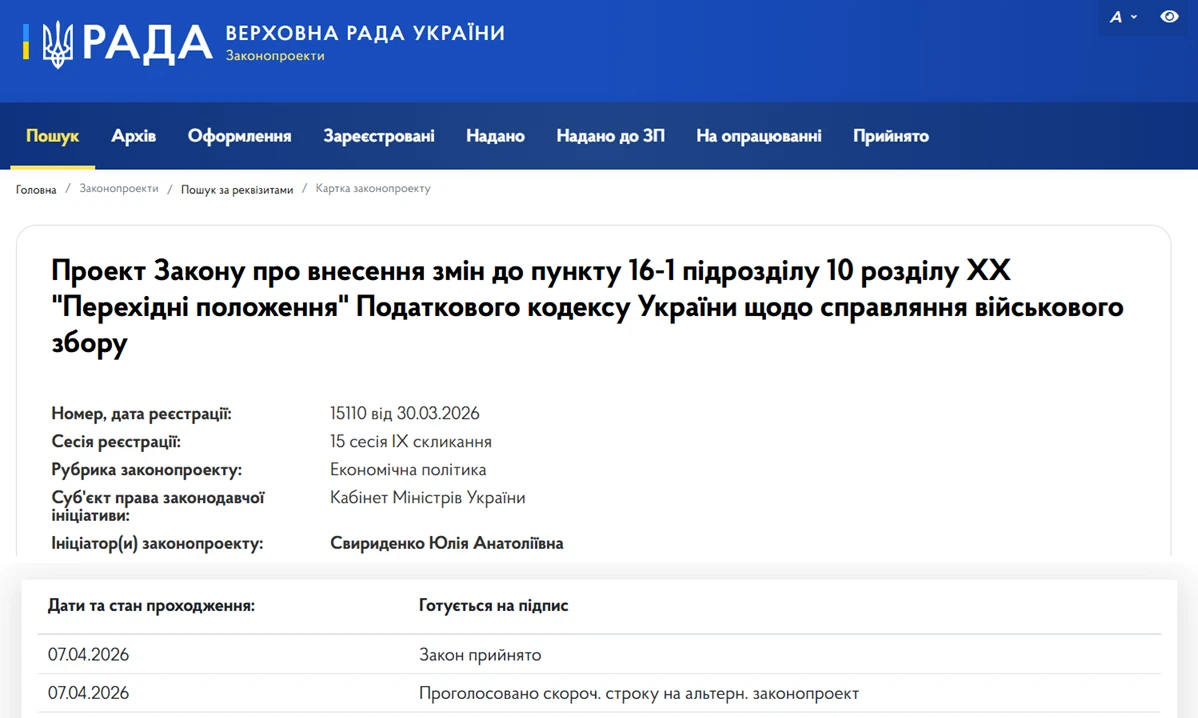
Task: Open initiator Свириденко Юлія Анатоліївна
Action: click(x=447, y=543)
